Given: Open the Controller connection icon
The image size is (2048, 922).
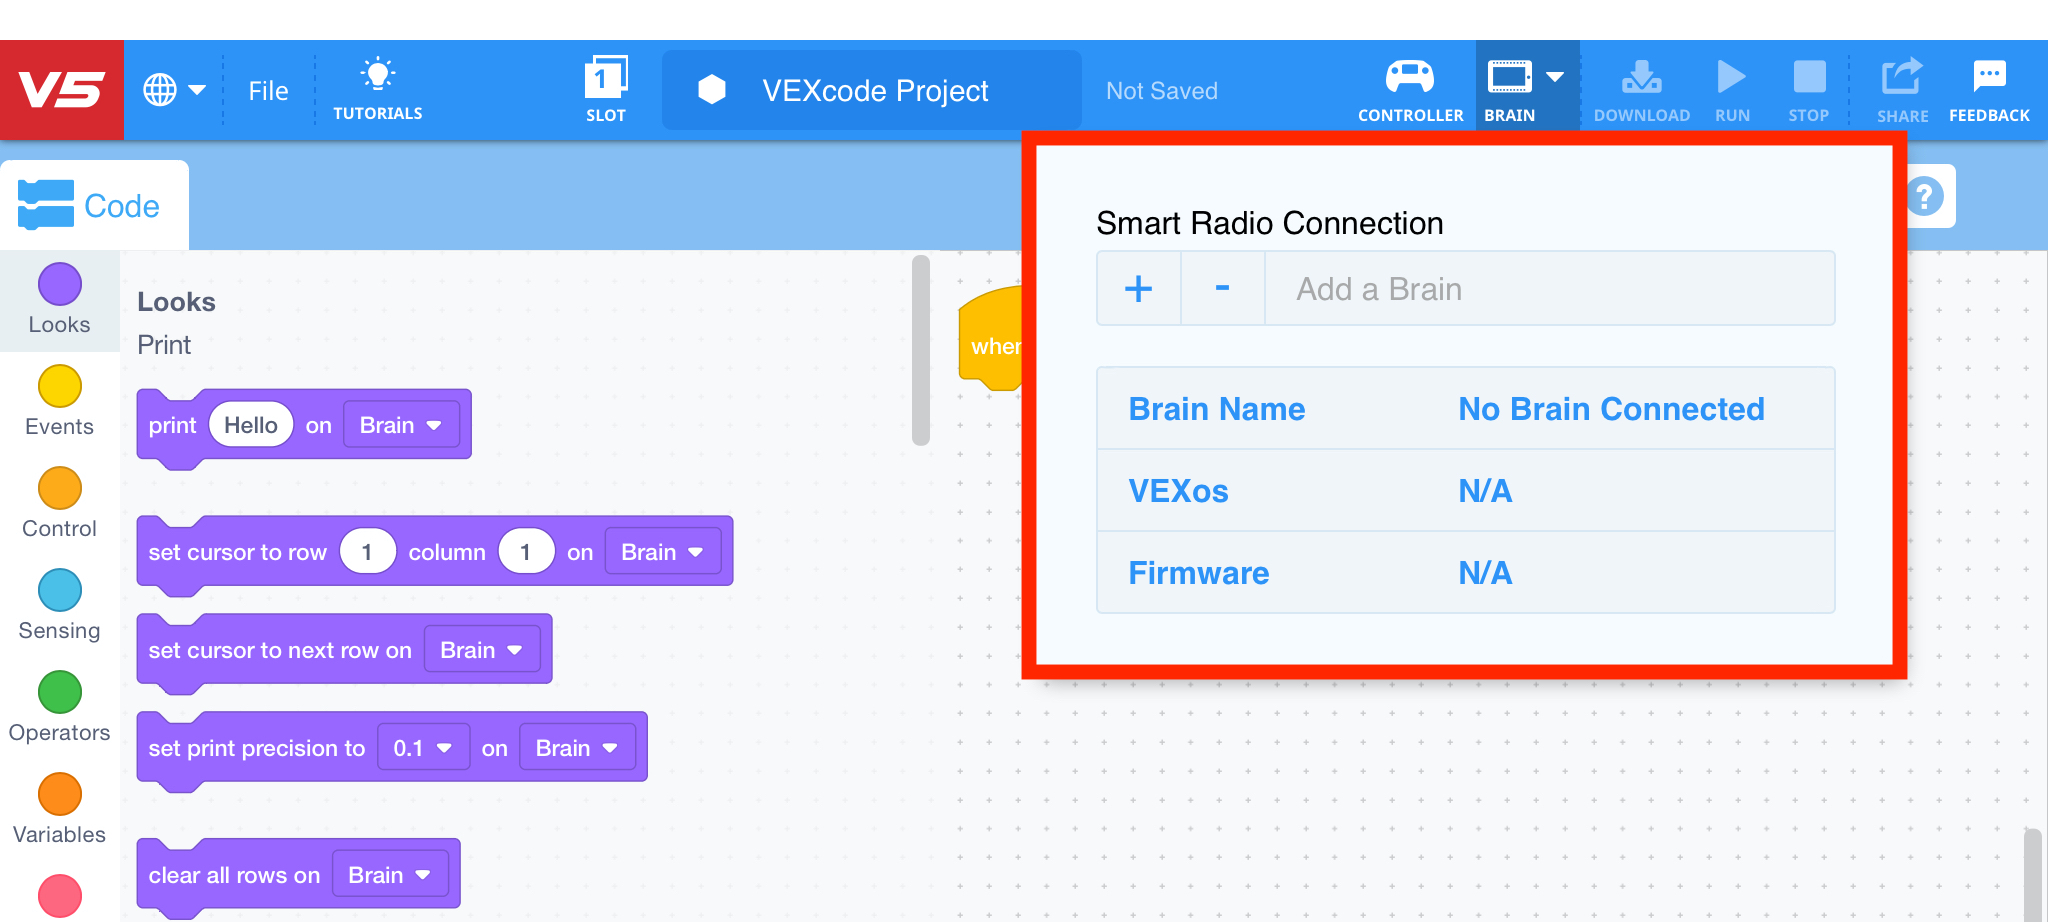Looking at the screenshot, I should (1410, 90).
